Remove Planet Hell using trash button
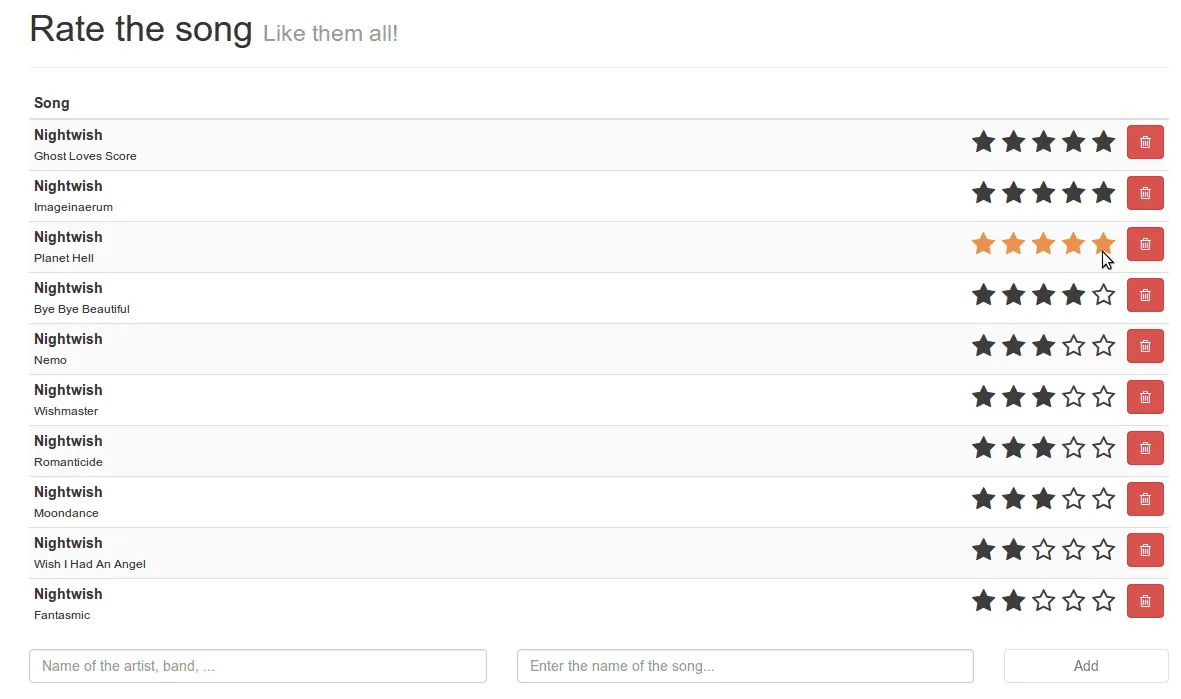This screenshot has height=699, width=1181. [1145, 244]
